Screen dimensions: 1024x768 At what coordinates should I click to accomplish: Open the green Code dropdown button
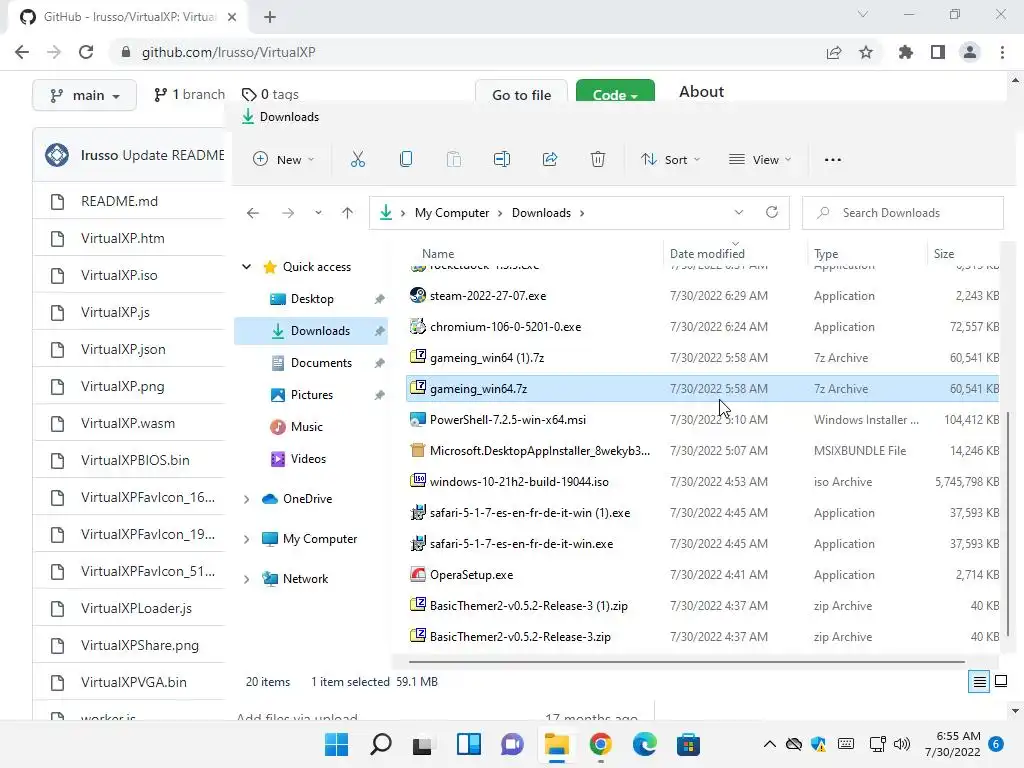[615, 91]
